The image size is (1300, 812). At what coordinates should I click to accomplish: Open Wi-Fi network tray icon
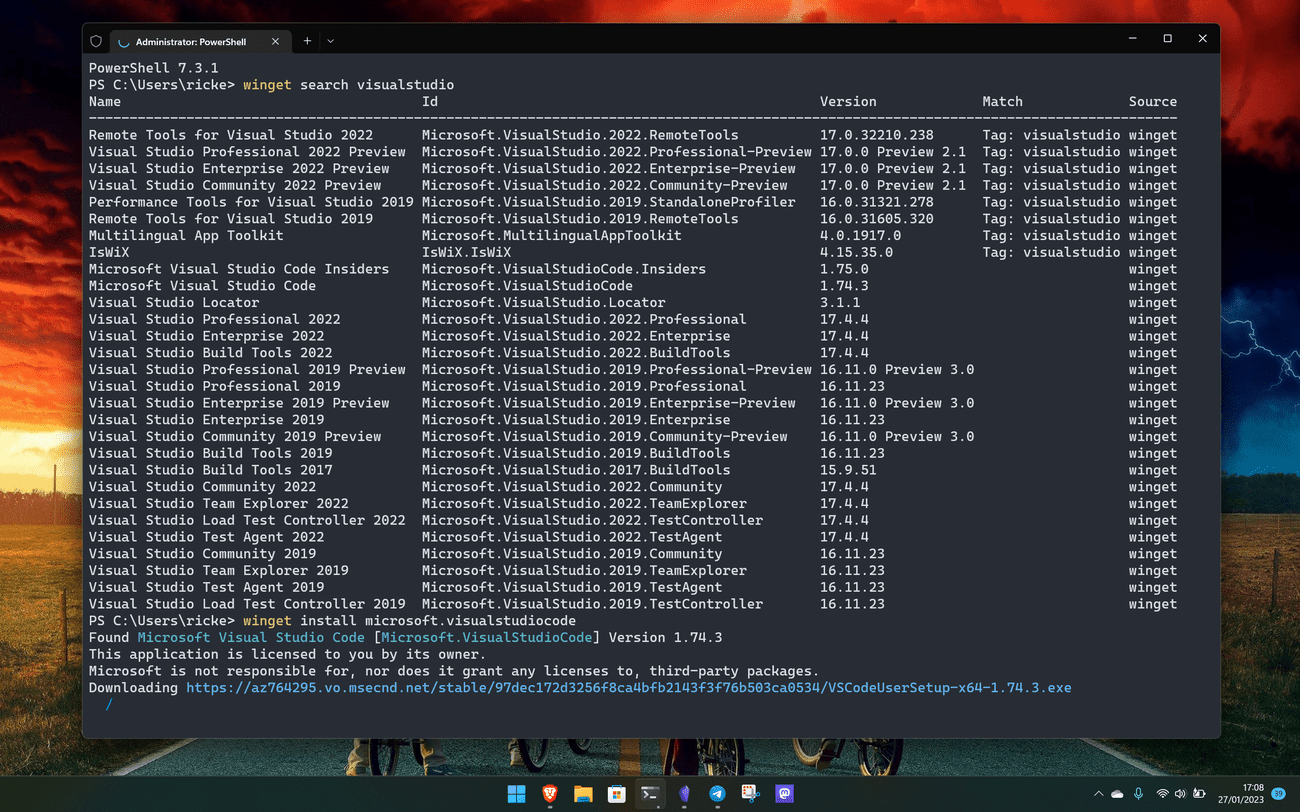click(1163, 794)
